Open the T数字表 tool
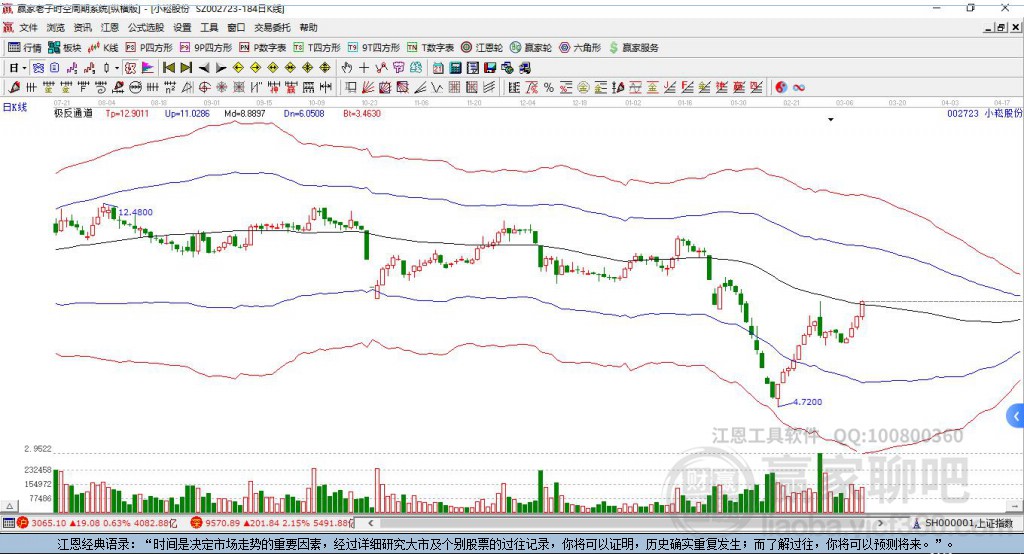 tap(430, 48)
